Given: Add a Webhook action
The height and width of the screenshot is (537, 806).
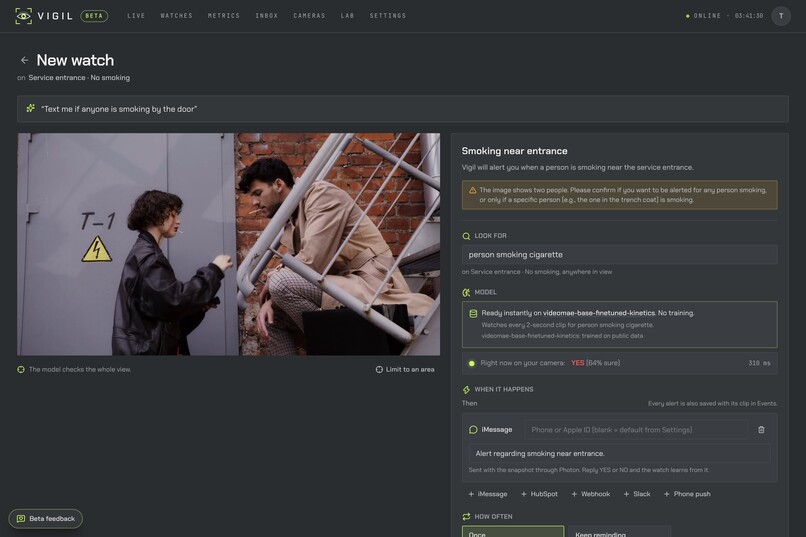Looking at the screenshot, I should [x=591, y=494].
